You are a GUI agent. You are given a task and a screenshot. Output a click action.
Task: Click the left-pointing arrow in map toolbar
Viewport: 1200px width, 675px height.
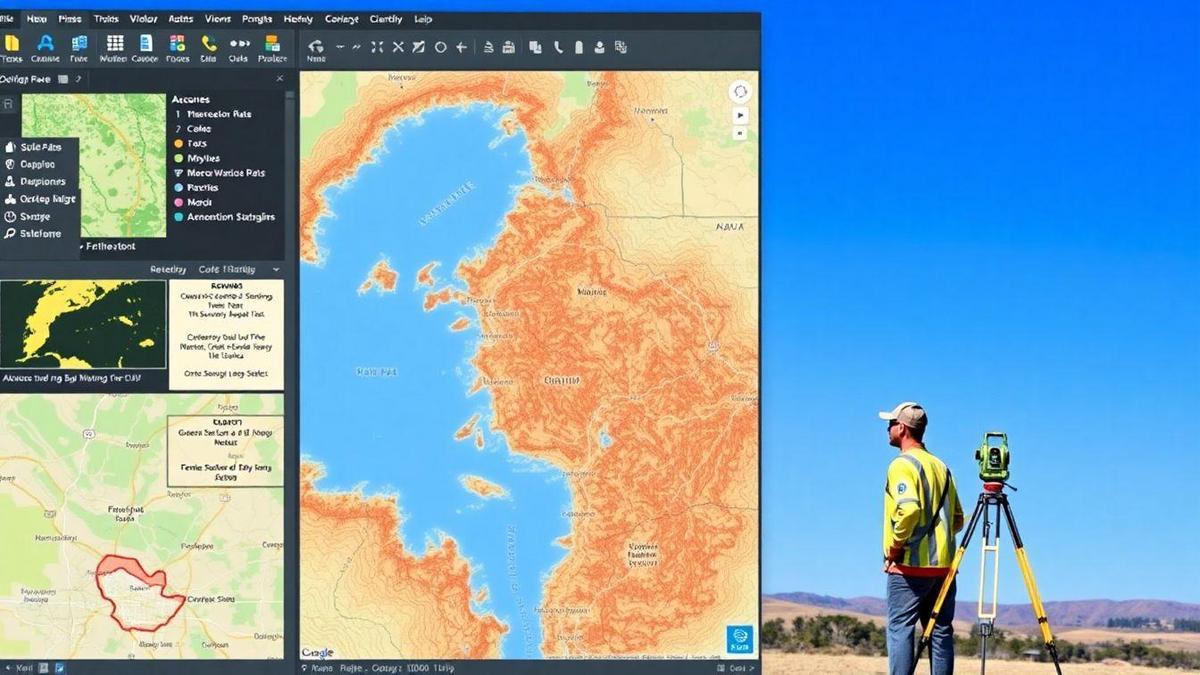(461, 46)
